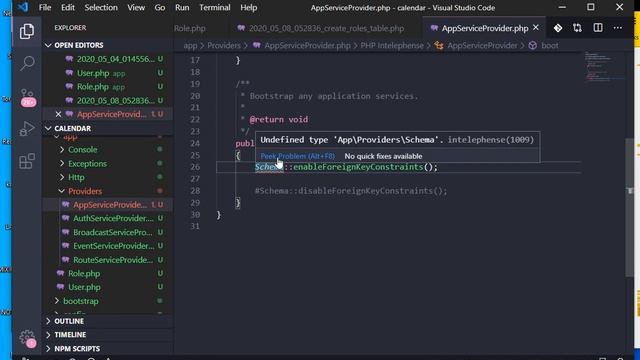Image resolution: width=640 pixels, height=360 pixels.
Task: Click the 'app' breadcrumb segment
Action: pyautogui.click(x=190, y=46)
